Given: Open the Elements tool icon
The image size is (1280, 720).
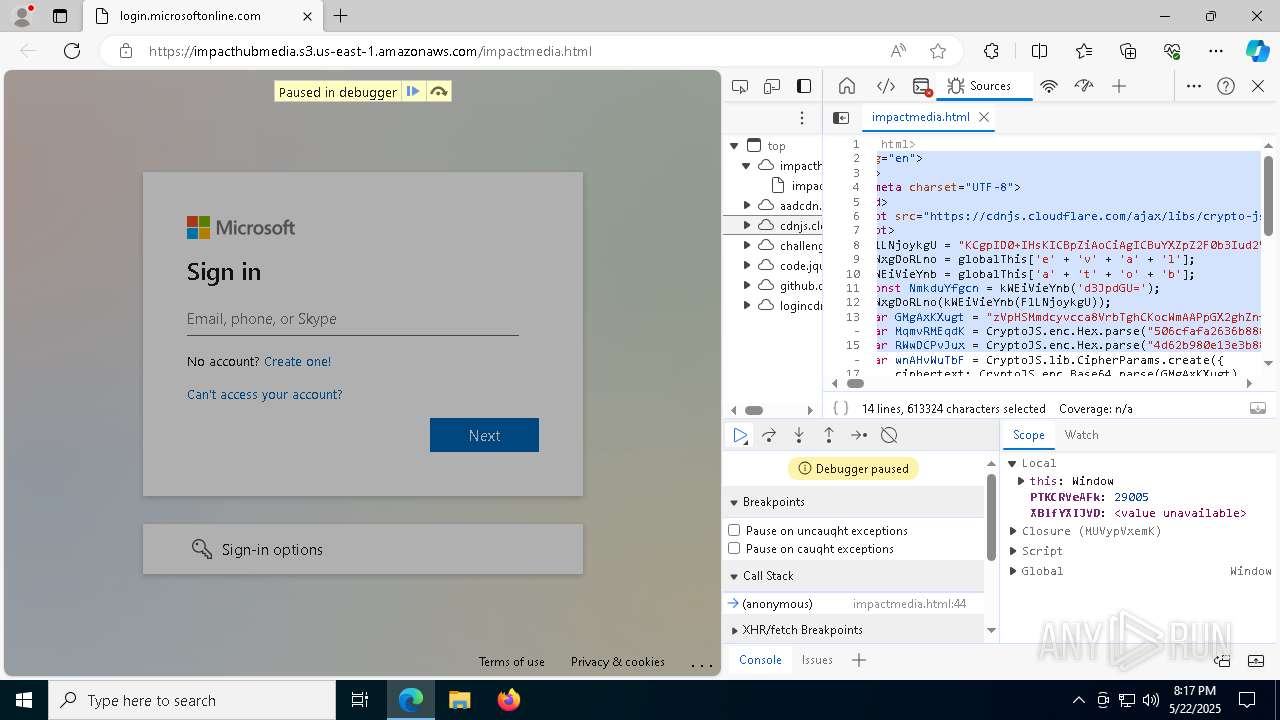Looking at the screenshot, I should (x=885, y=86).
